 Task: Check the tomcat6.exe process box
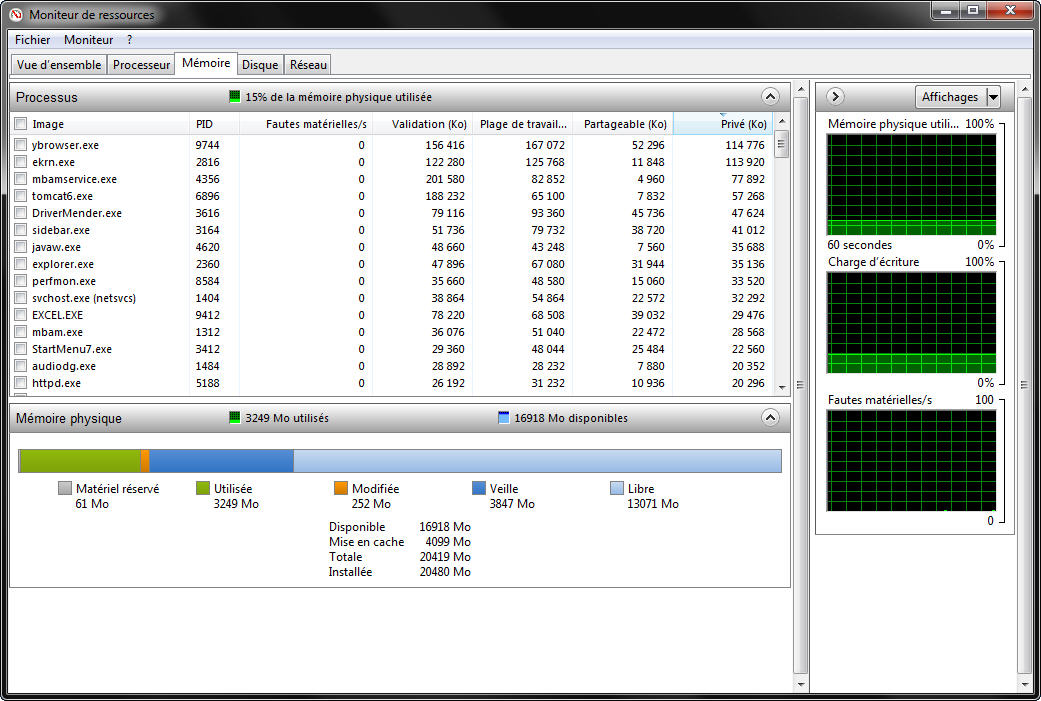point(21,196)
